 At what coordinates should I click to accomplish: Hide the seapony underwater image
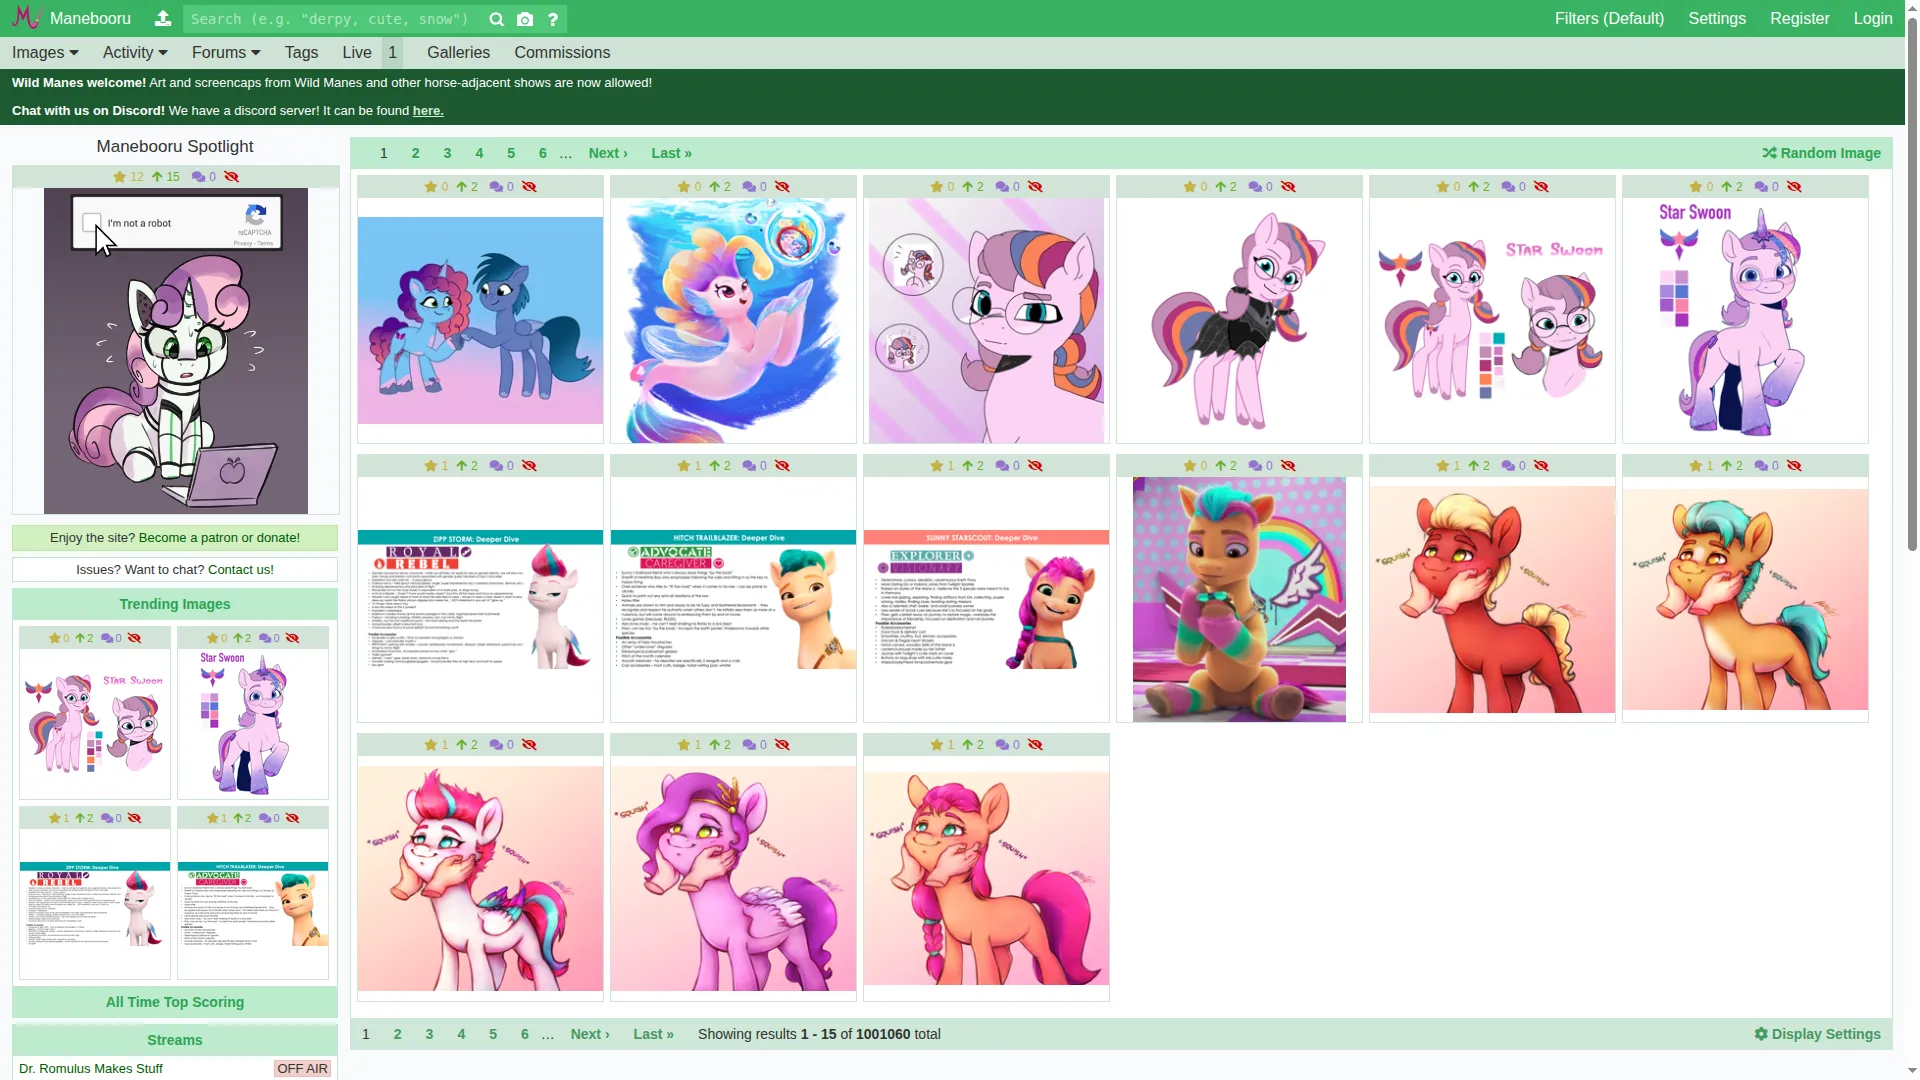coord(783,187)
